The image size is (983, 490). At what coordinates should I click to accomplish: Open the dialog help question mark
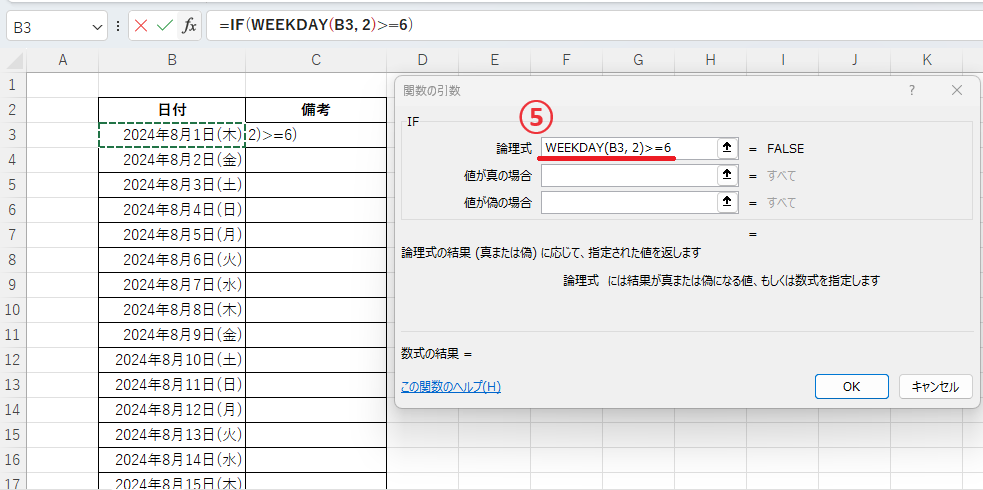pyautogui.click(x=912, y=90)
